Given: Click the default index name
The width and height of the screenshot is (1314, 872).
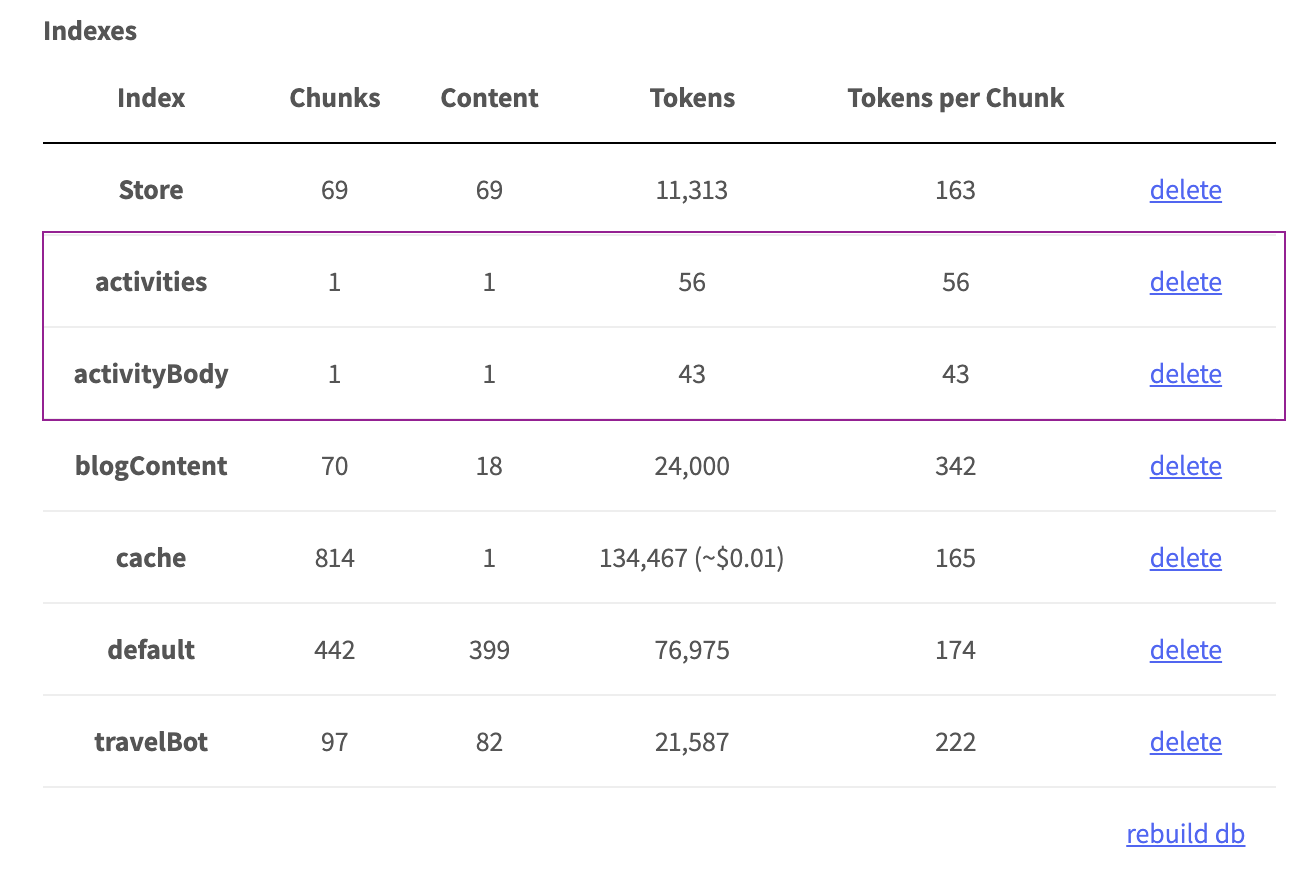Looking at the screenshot, I should (151, 650).
